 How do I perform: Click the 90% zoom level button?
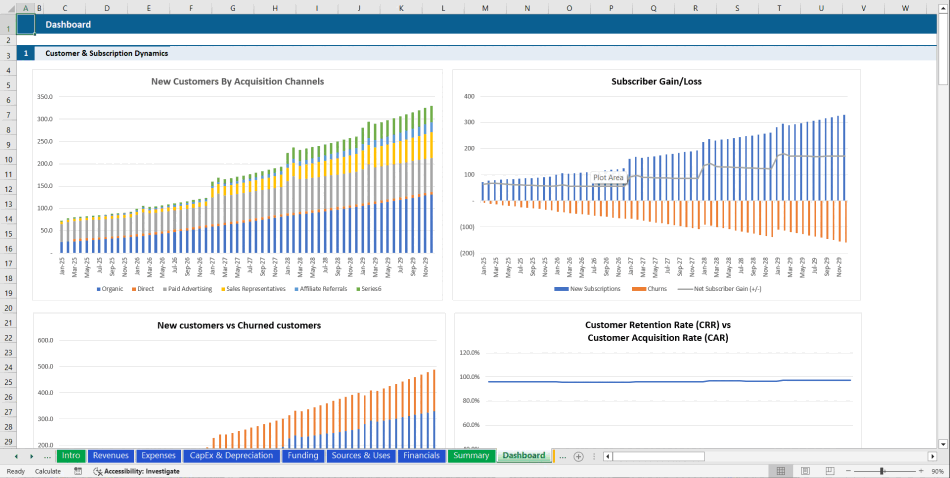937,471
